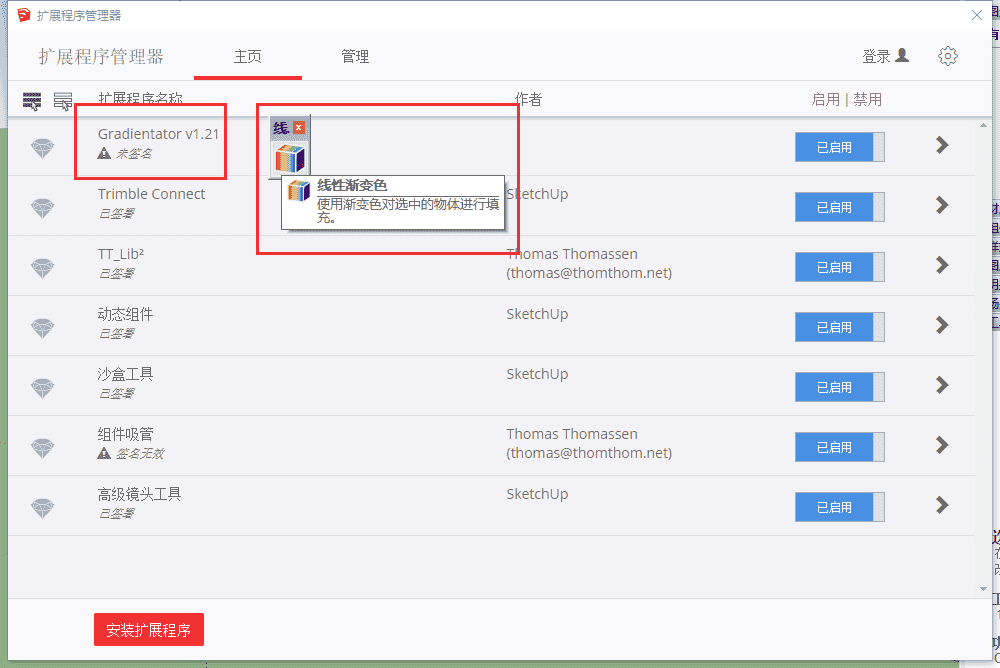Disable 动态组件 using its 已启用 switch
Viewport: 1000px width, 668px height.
pos(839,327)
